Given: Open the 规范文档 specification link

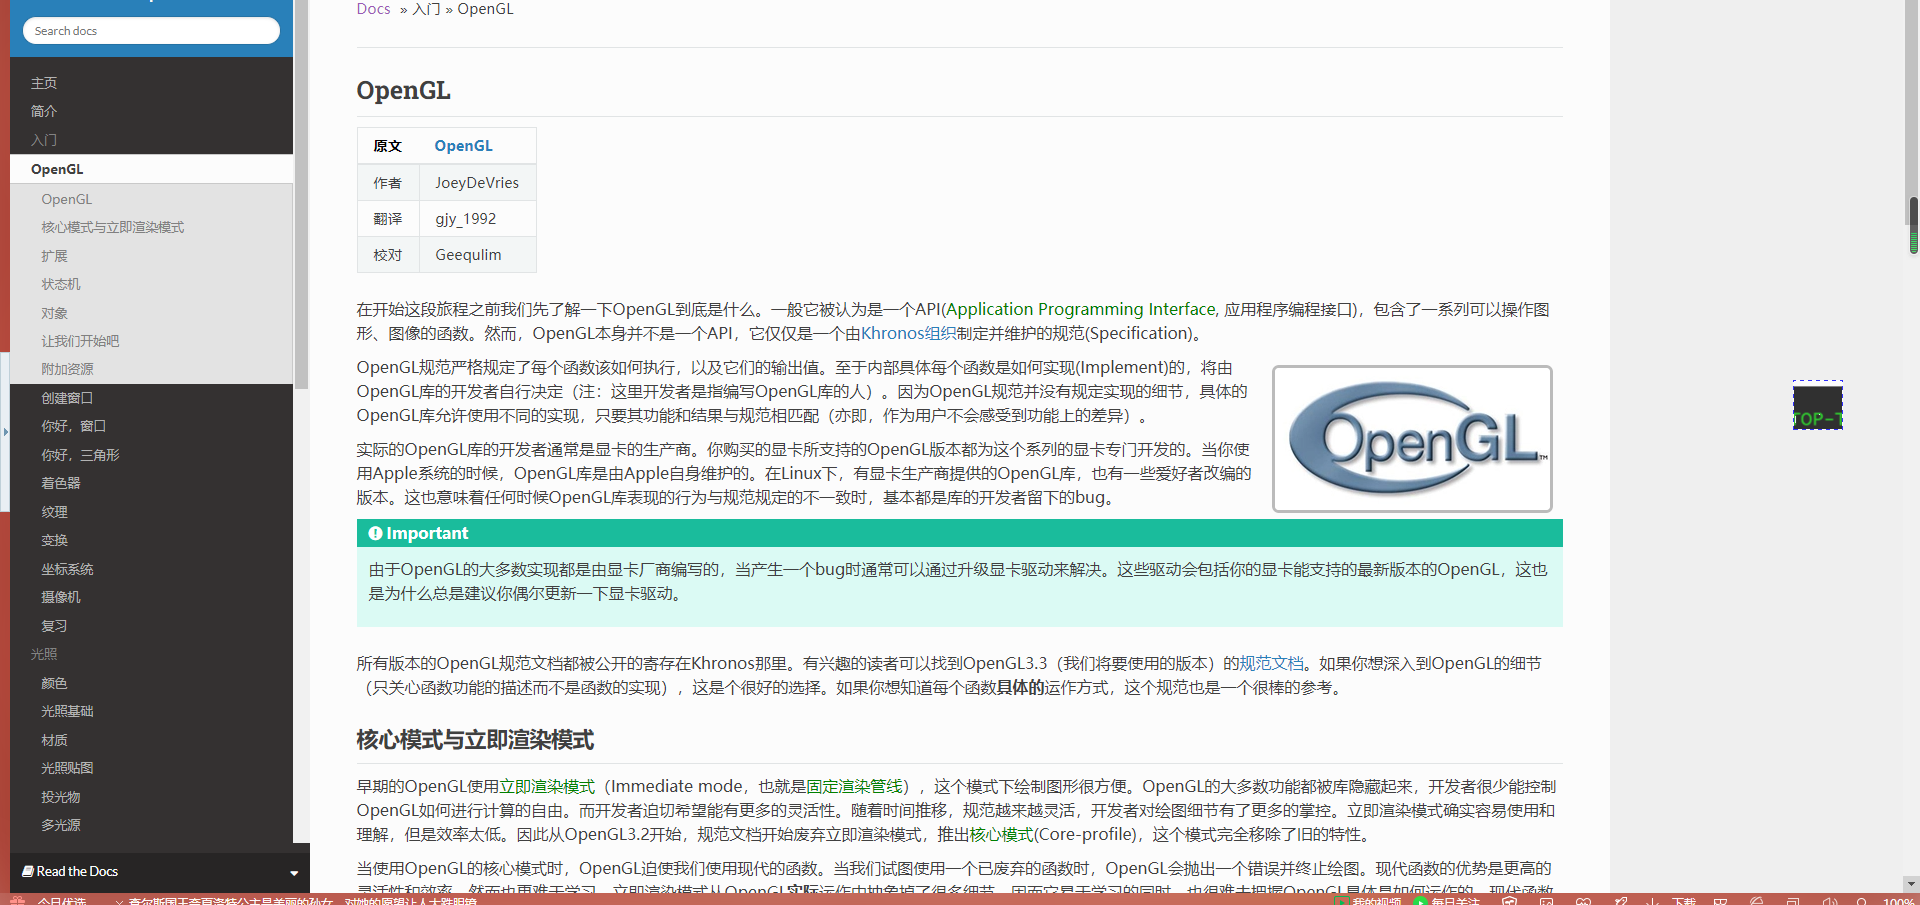Looking at the screenshot, I should click(1271, 664).
